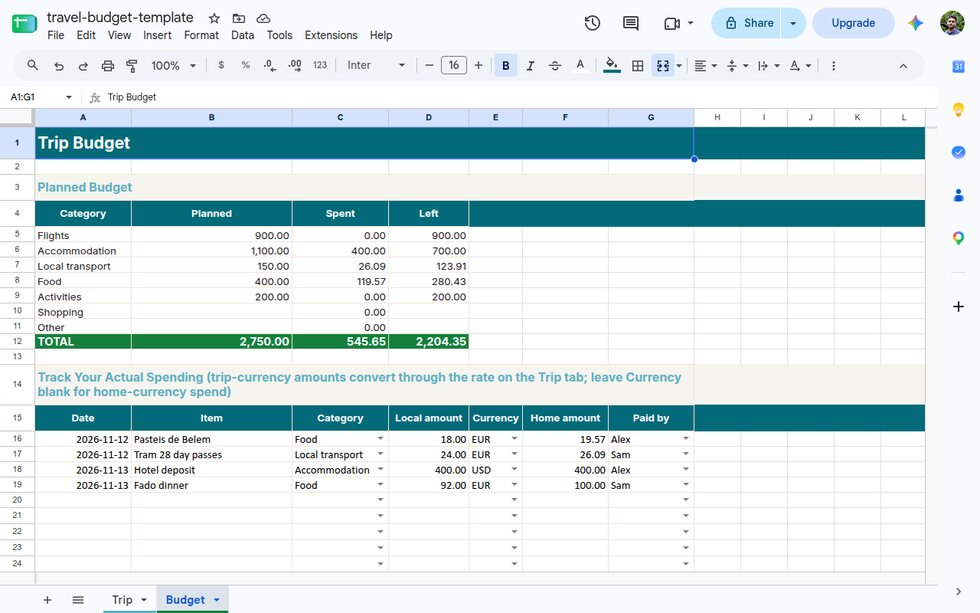The height and width of the screenshot is (613, 980).
Task: Open Maps in the side panel
Action: (958, 238)
